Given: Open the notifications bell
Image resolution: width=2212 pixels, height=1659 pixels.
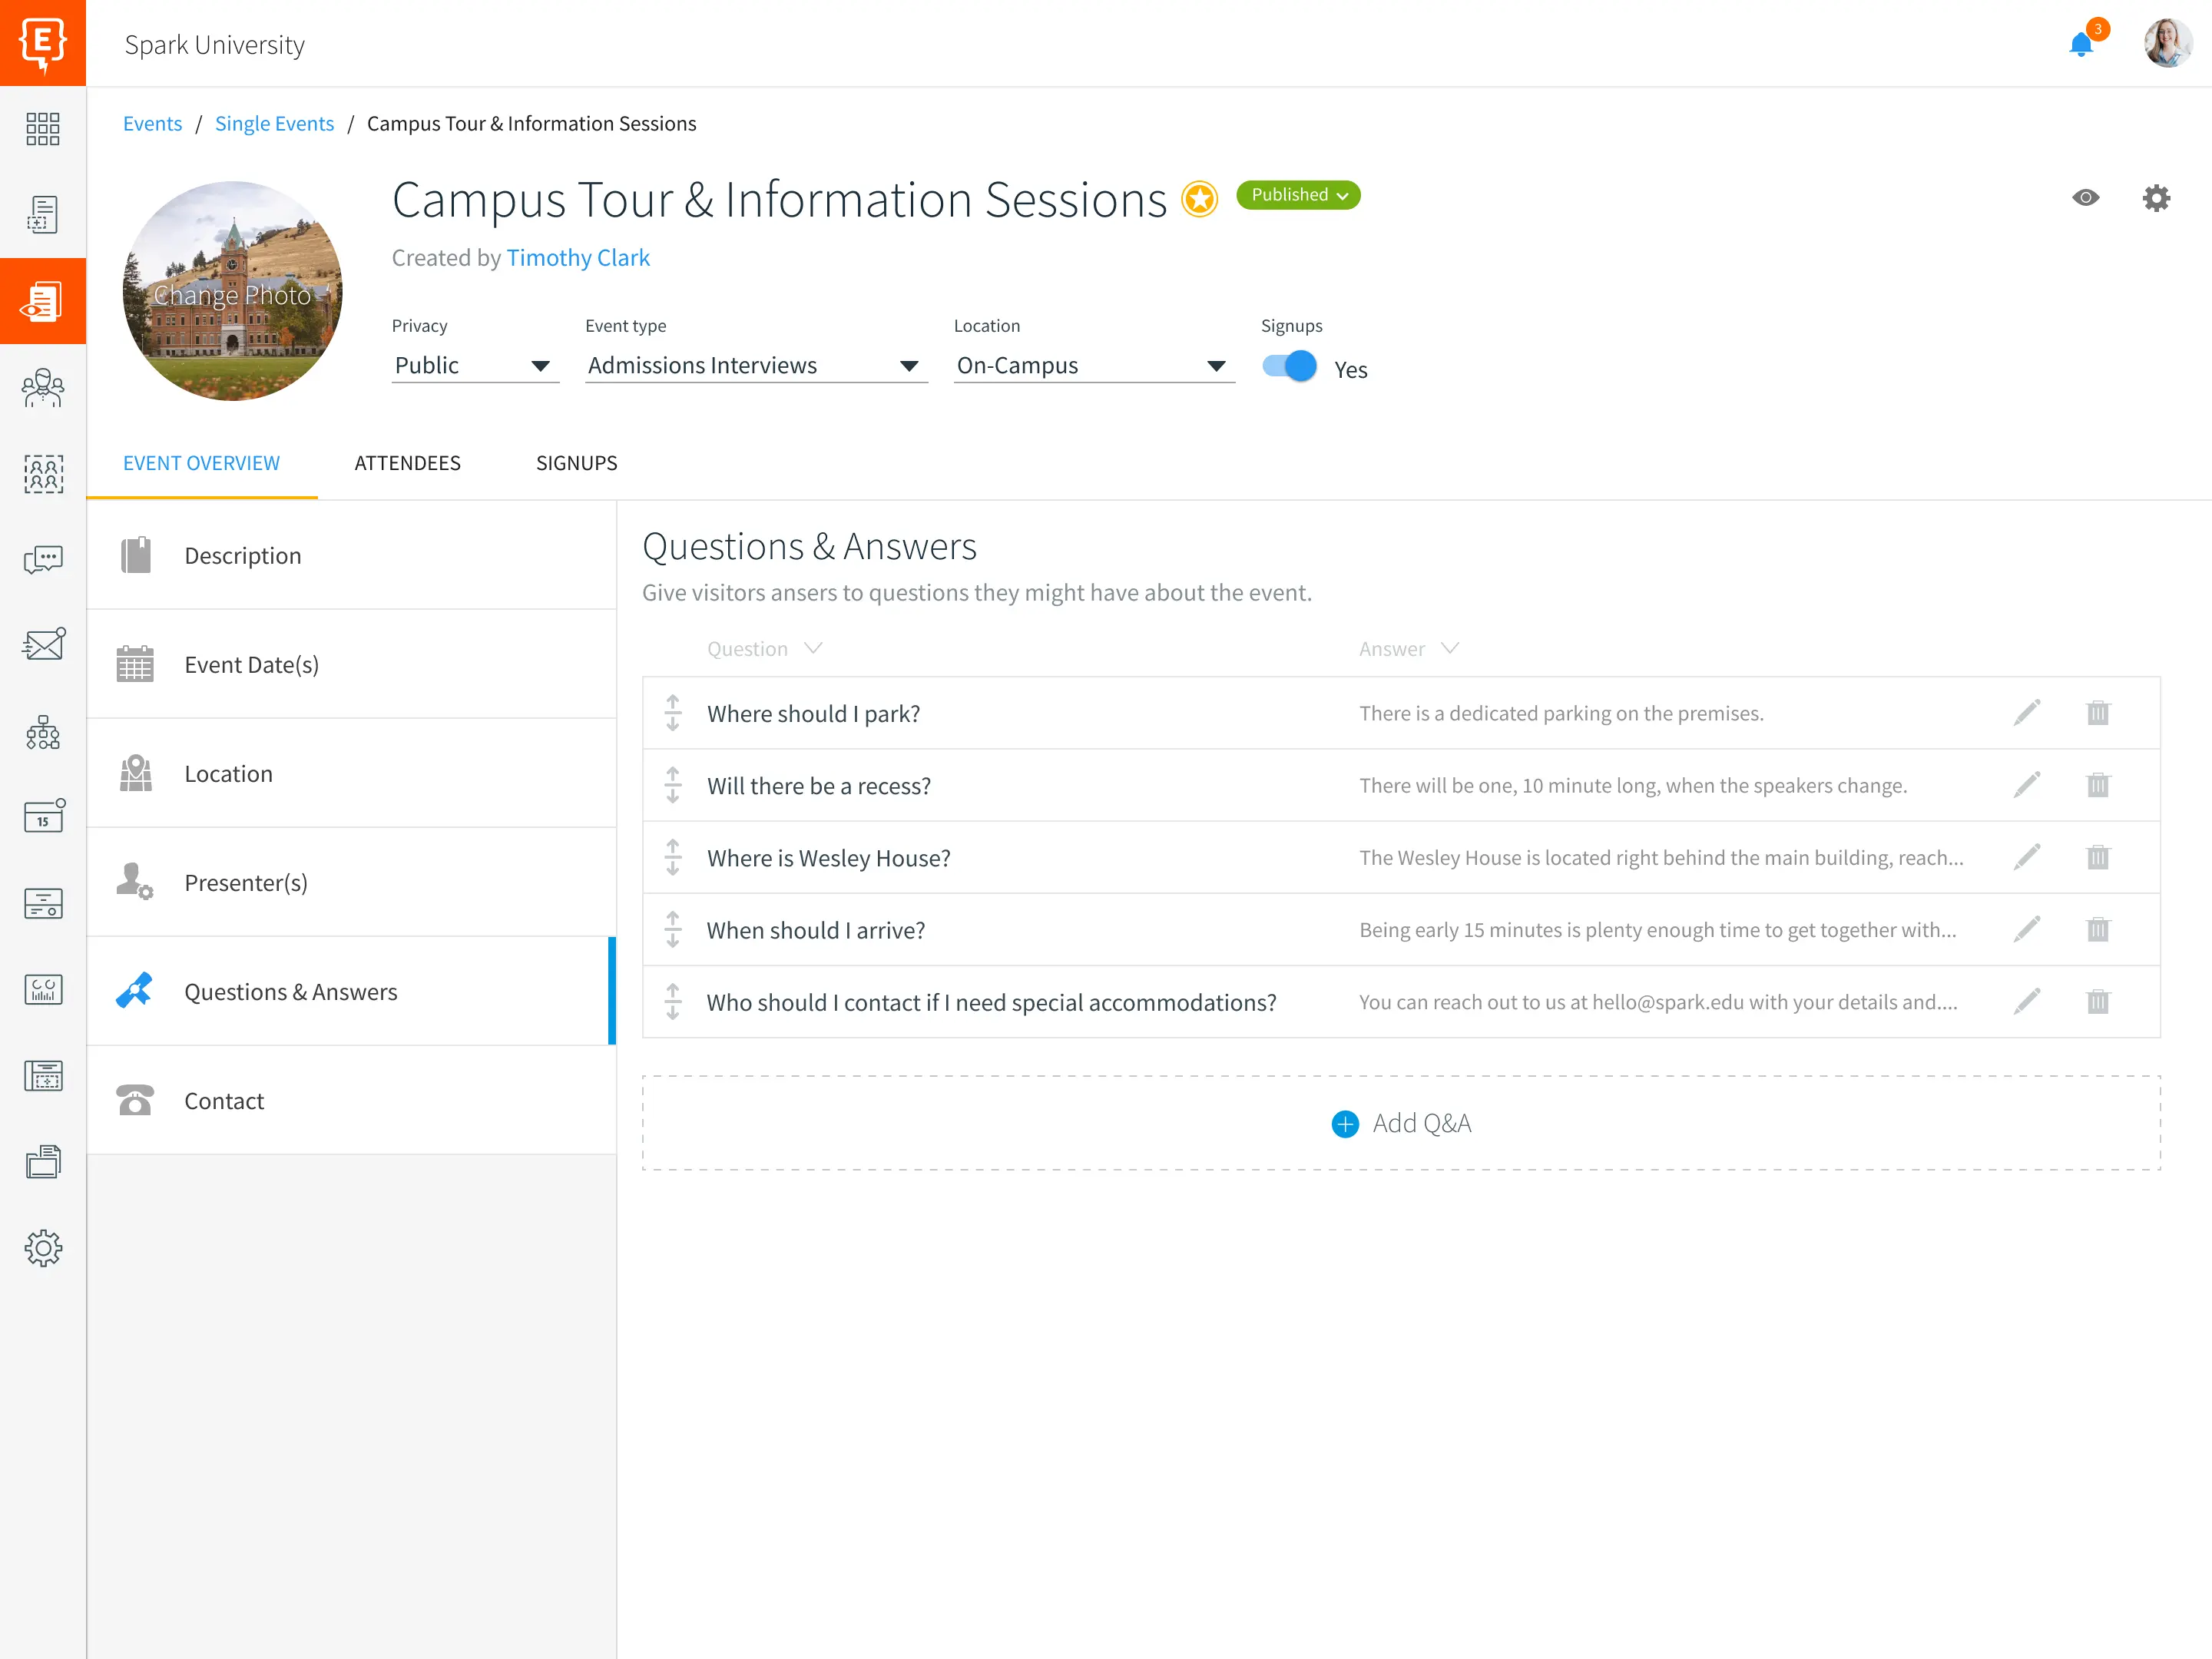Looking at the screenshot, I should (x=2082, y=45).
